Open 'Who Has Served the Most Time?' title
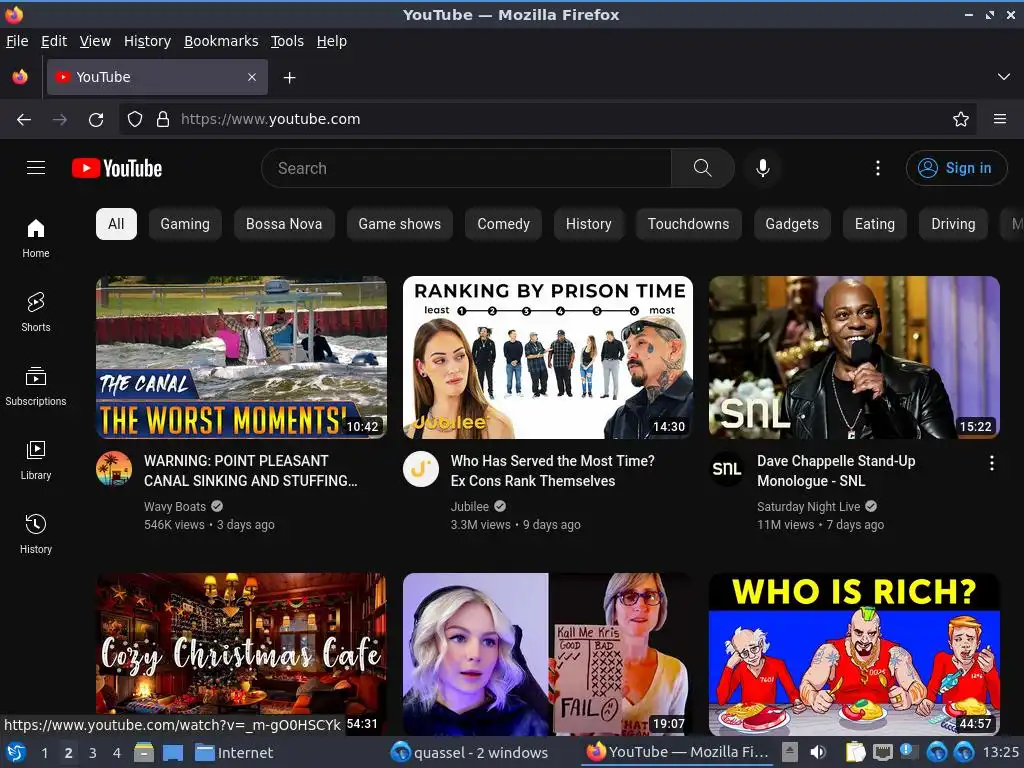 552,471
